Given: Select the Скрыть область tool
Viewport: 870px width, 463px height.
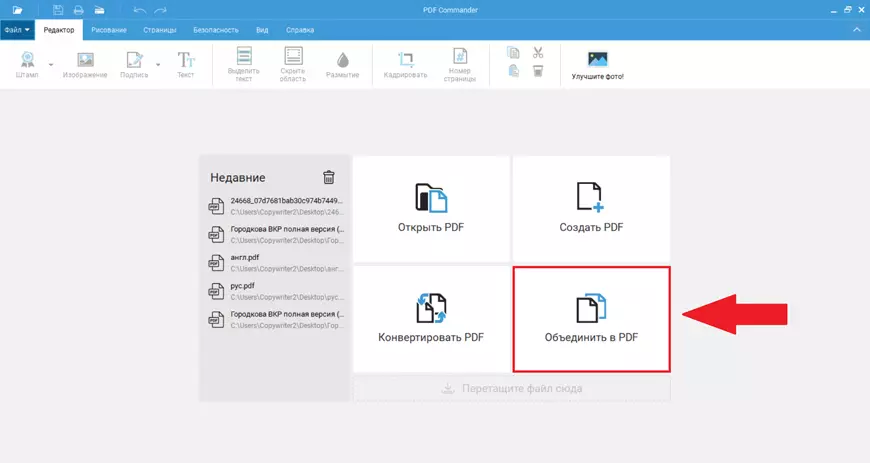Looking at the screenshot, I should click(x=293, y=64).
